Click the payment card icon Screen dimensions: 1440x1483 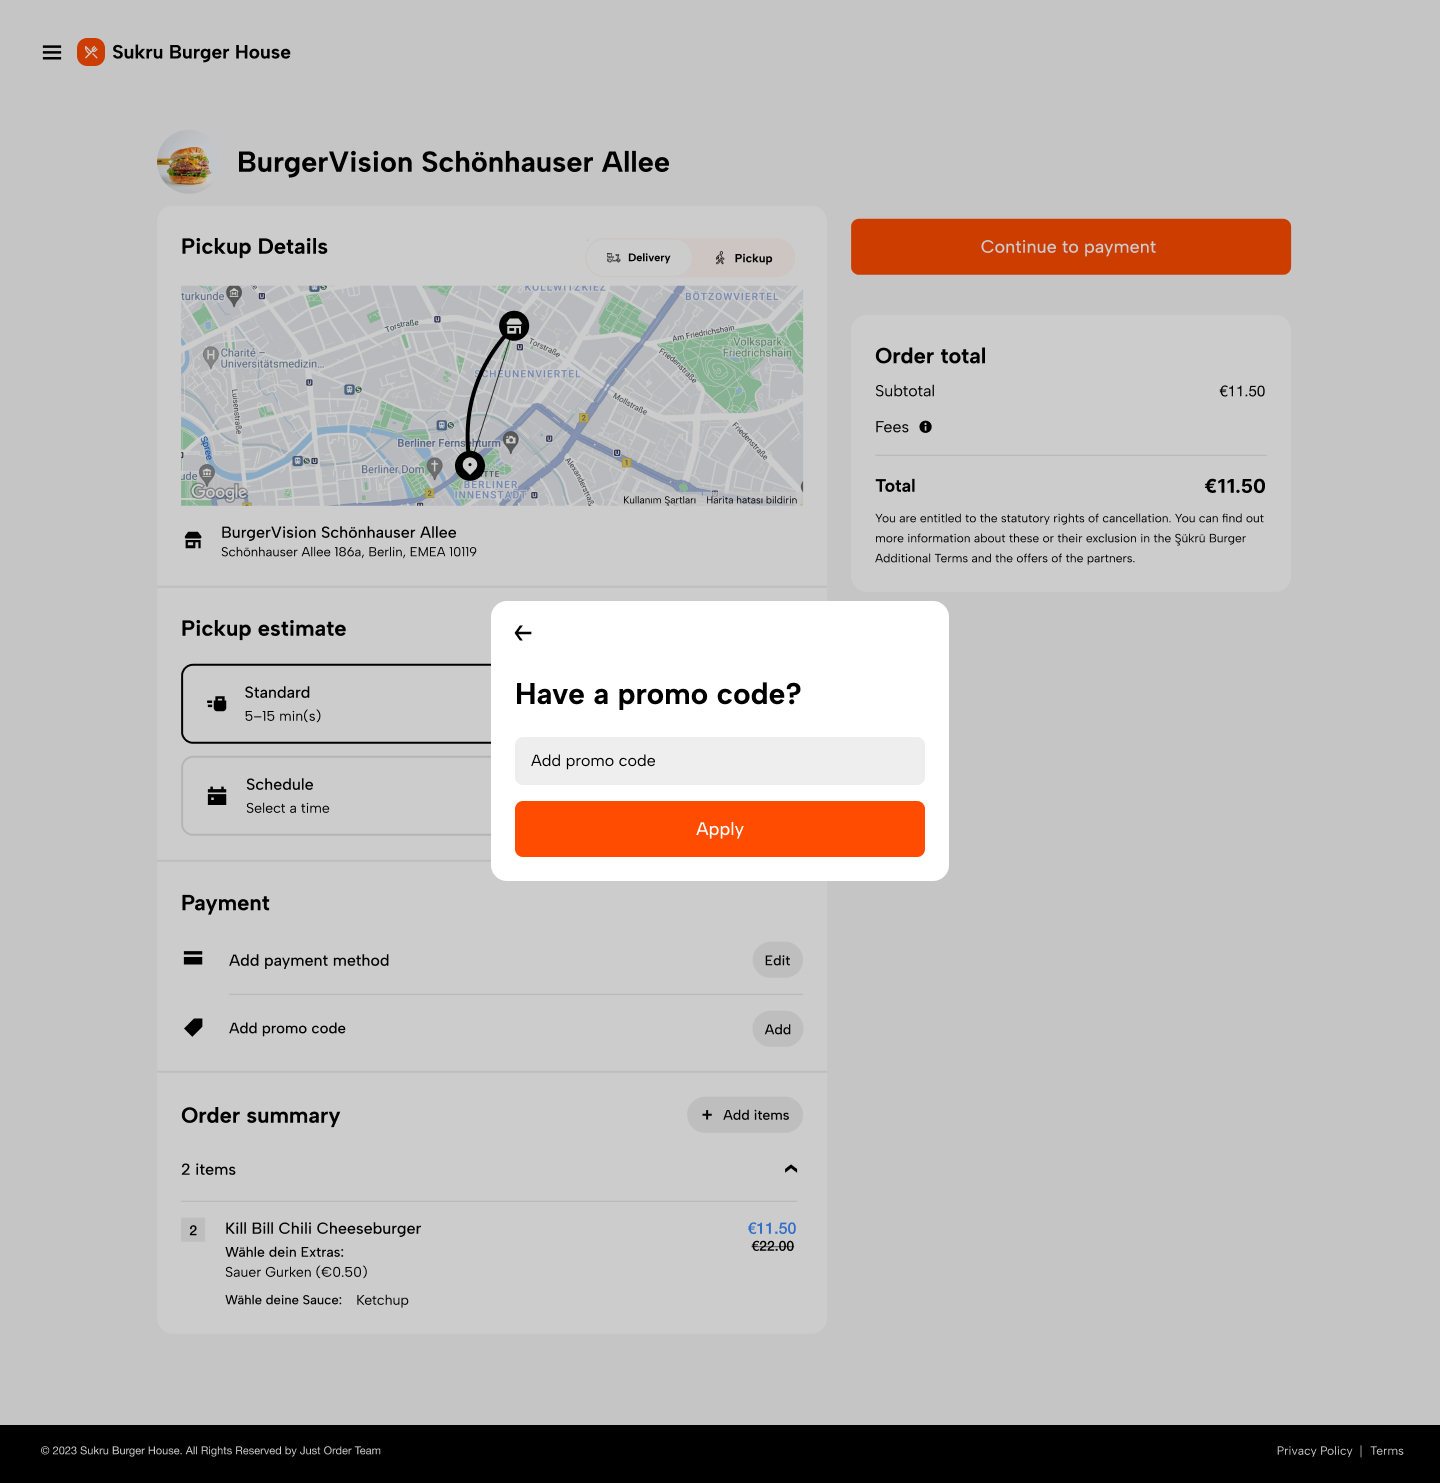click(194, 958)
